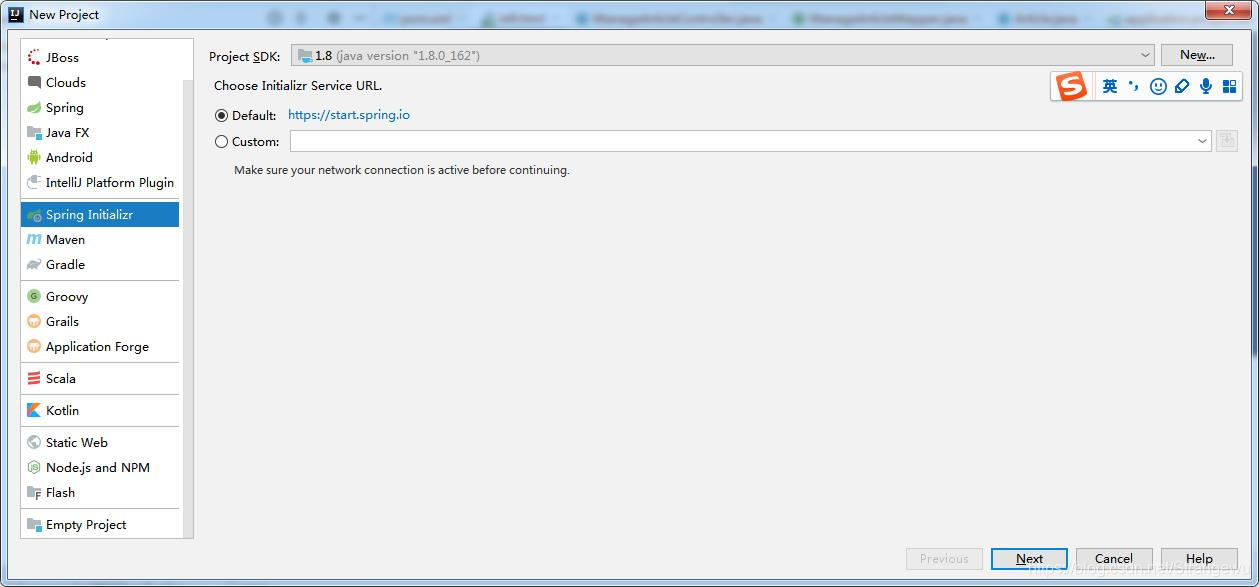1259x587 pixels.
Task: Select JBoss project type icon
Action: tap(34, 58)
